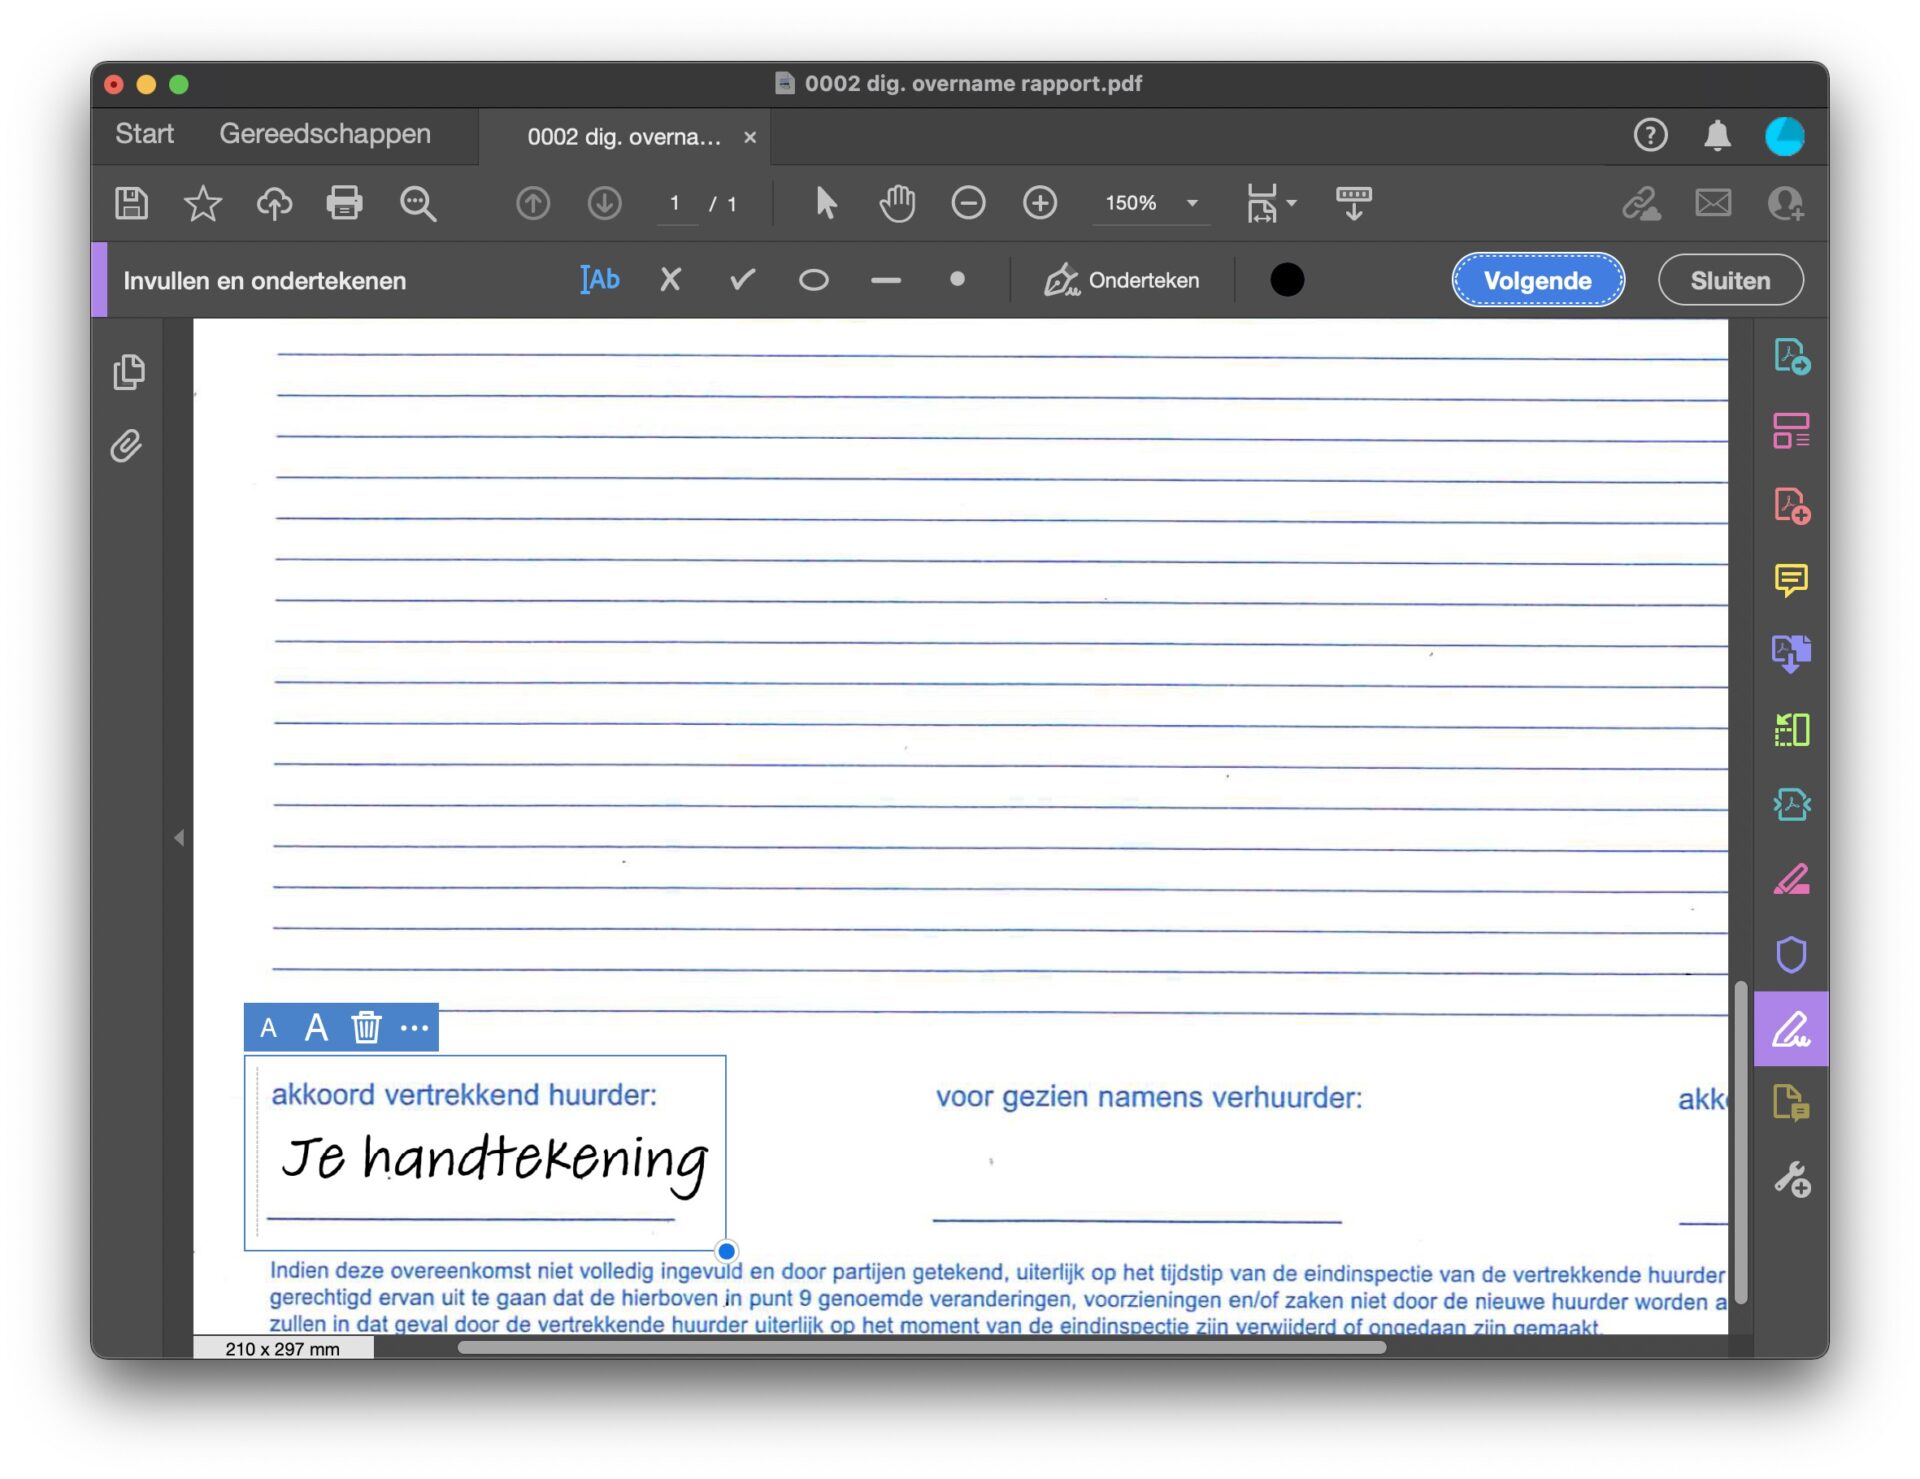
Task: Open the Protect shield tool
Action: pyautogui.click(x=1791, y=954)
